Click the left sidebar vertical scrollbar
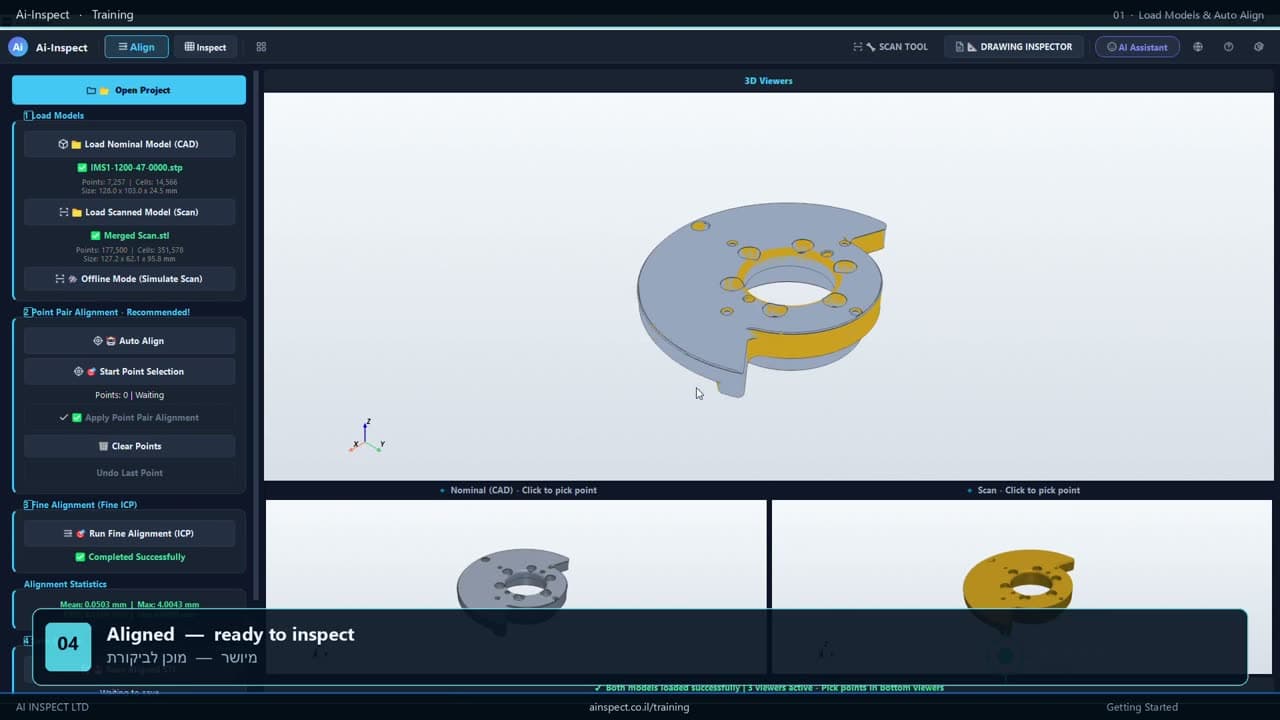 (x=257, y=335)
